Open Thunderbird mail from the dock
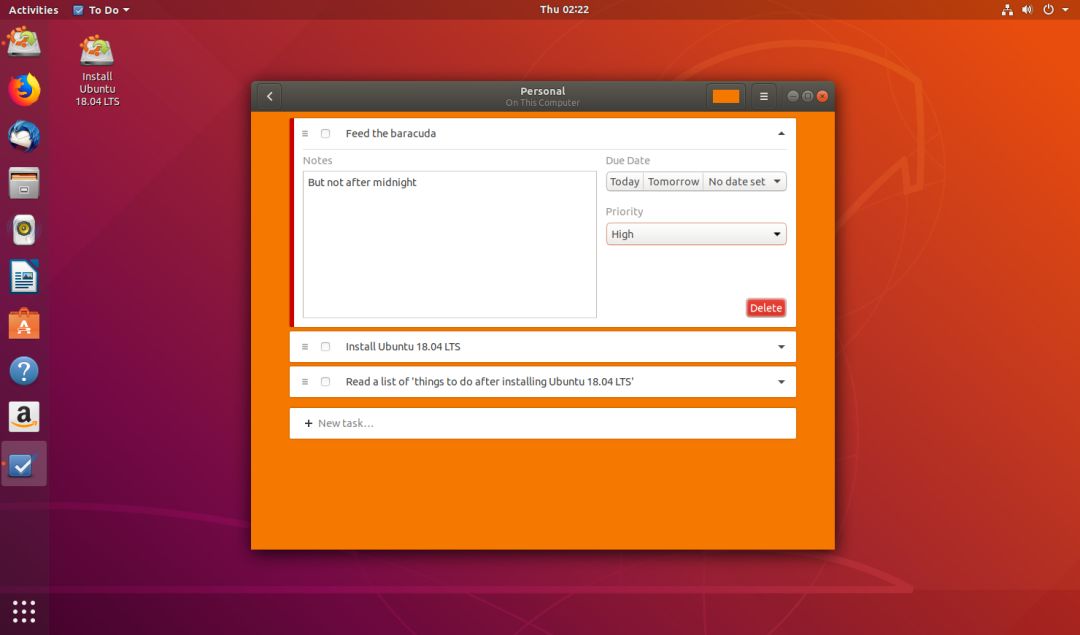This screenshot has width=1080, height=635. coord(24,136)
